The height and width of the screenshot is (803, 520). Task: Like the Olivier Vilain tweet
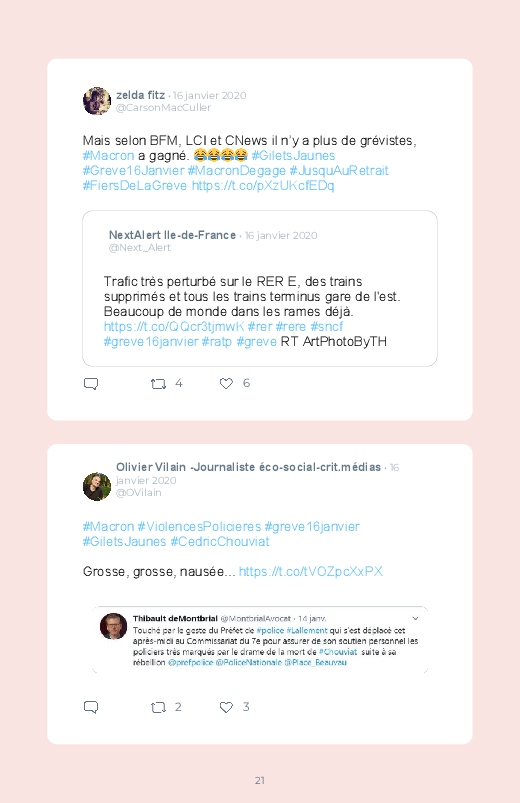click(226, 707)
